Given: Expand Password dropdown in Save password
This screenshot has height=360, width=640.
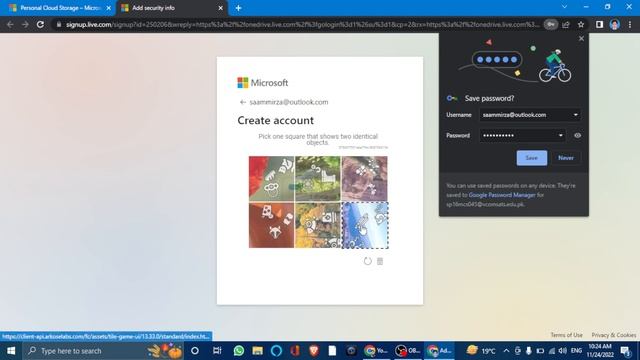Looking at the screenshot, I should click(560, 136).
